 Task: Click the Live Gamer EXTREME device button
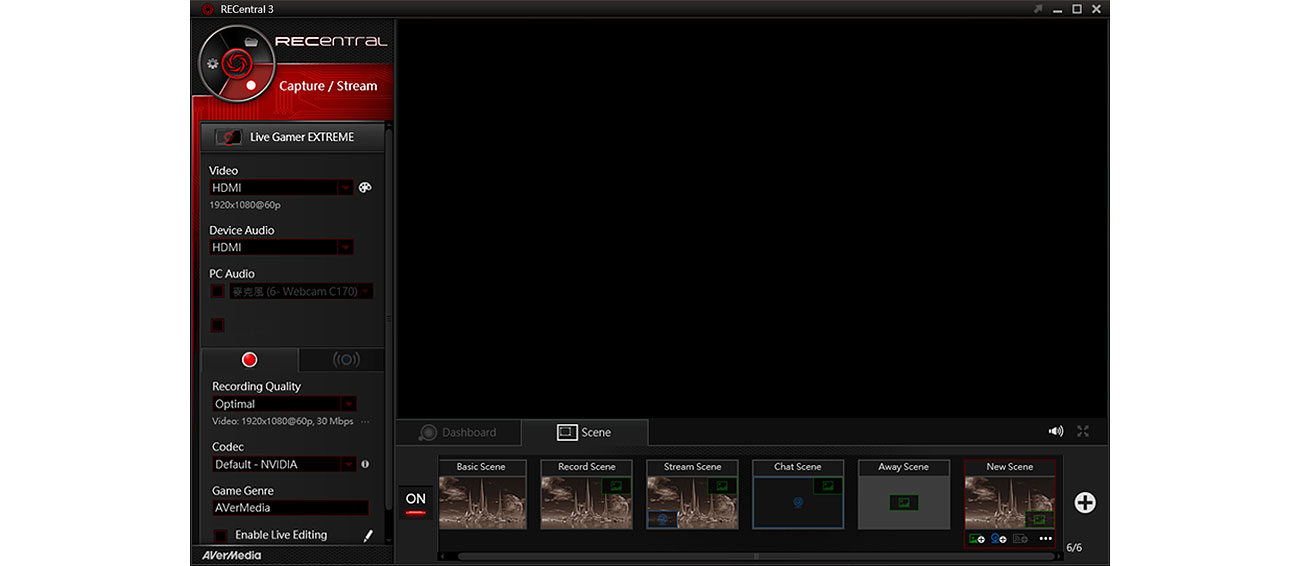291,137
